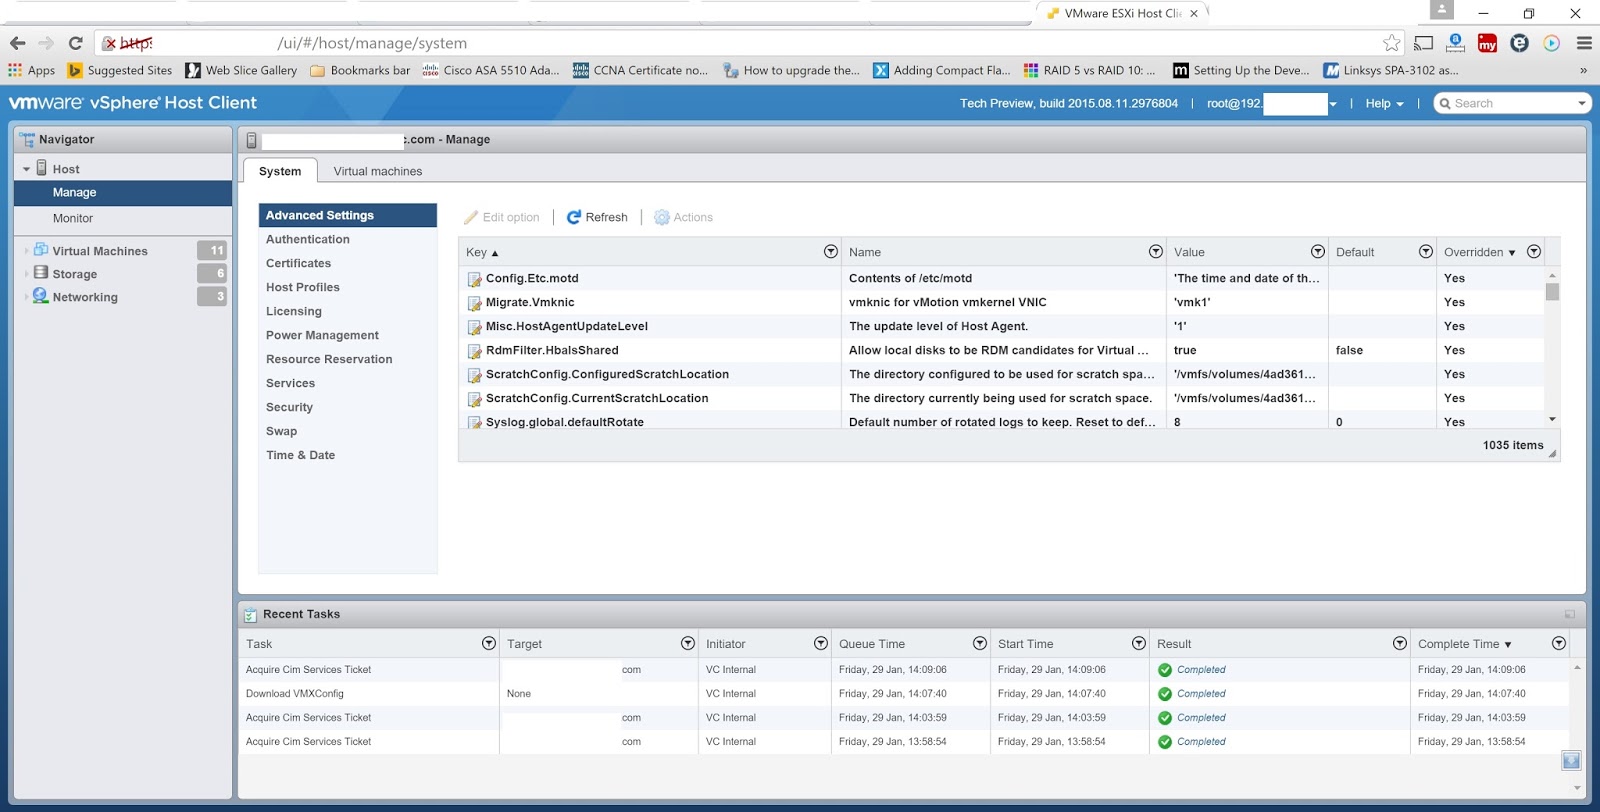Select the System tab
The height and width of the screenshot is (812, 1600).
[280, 171]
